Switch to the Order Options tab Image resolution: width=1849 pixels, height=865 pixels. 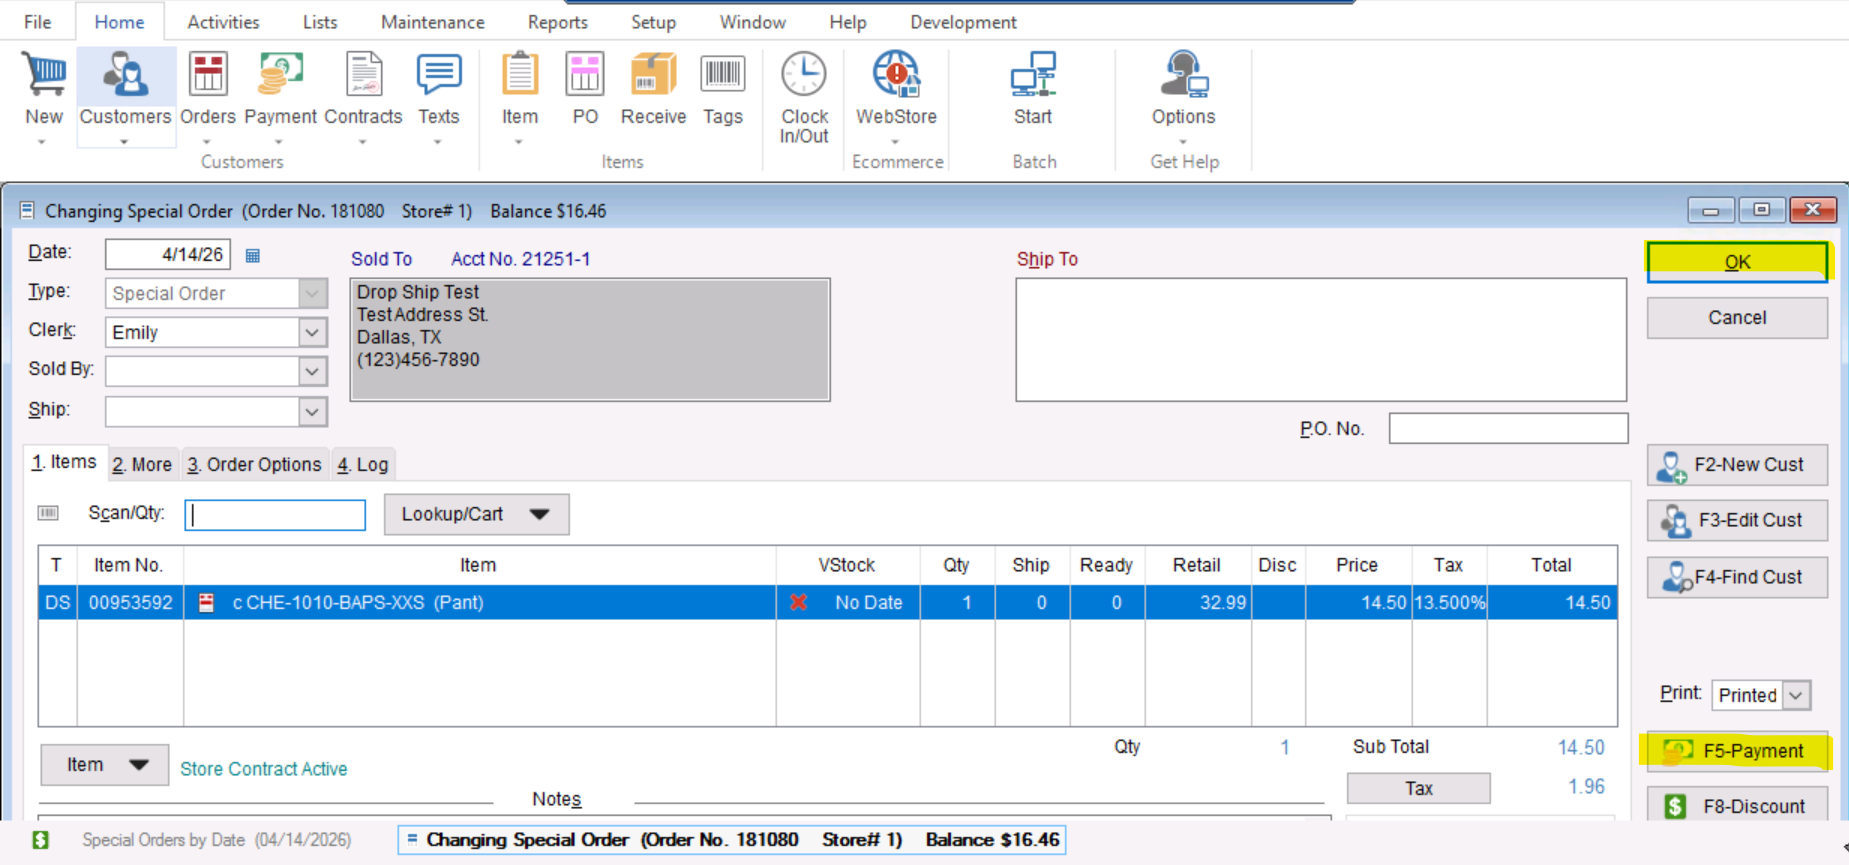pos(255,464)
